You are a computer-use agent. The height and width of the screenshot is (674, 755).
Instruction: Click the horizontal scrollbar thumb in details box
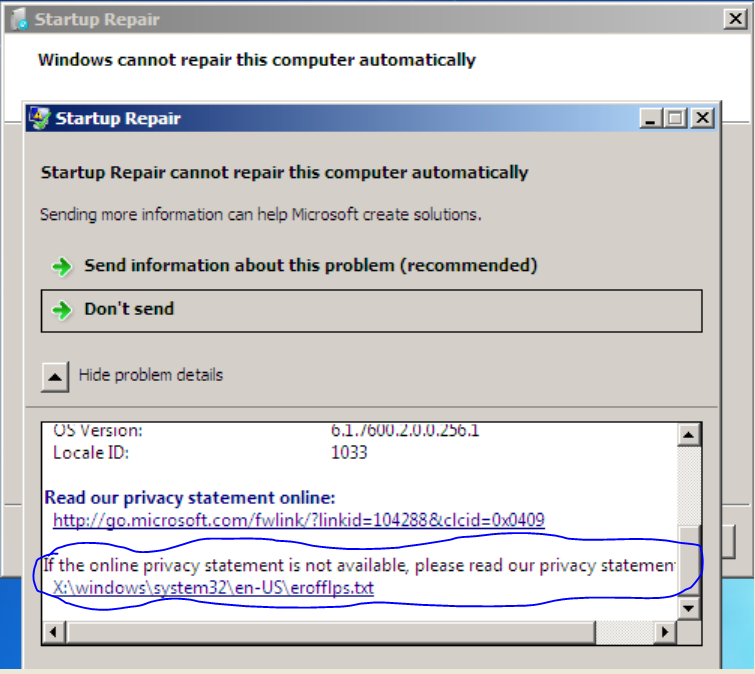pyautogui.click(x=331, y=632)
